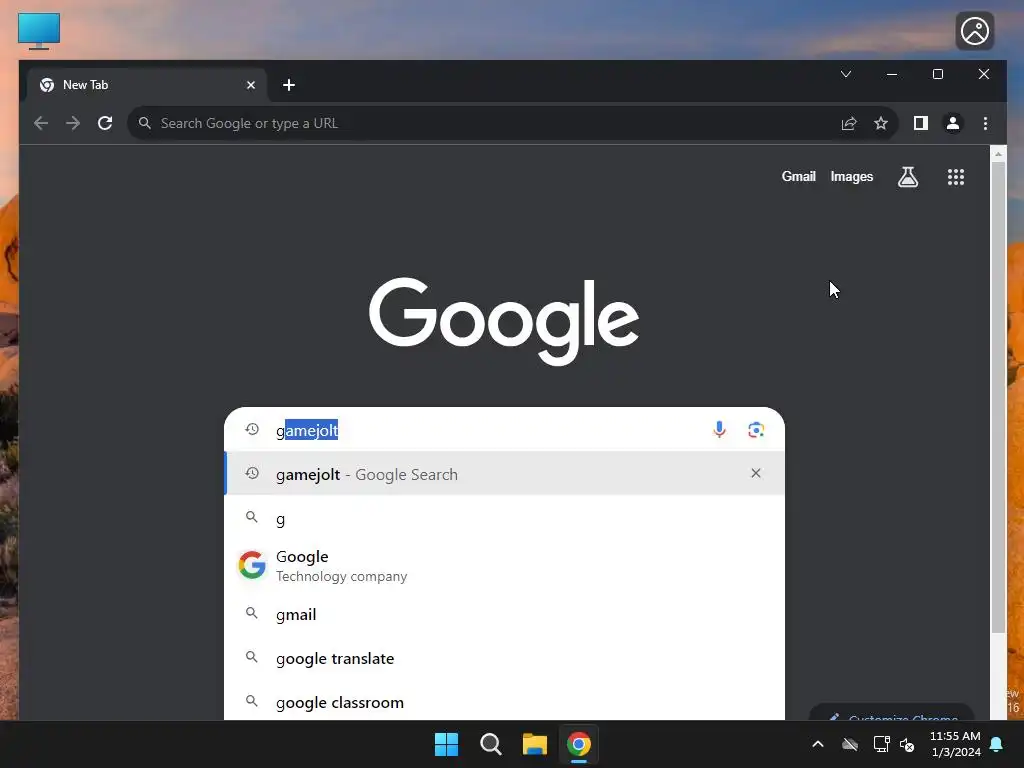Start voice search with the microphone icon
This screenshot has width=1024, height=768.
coord(719,429)
